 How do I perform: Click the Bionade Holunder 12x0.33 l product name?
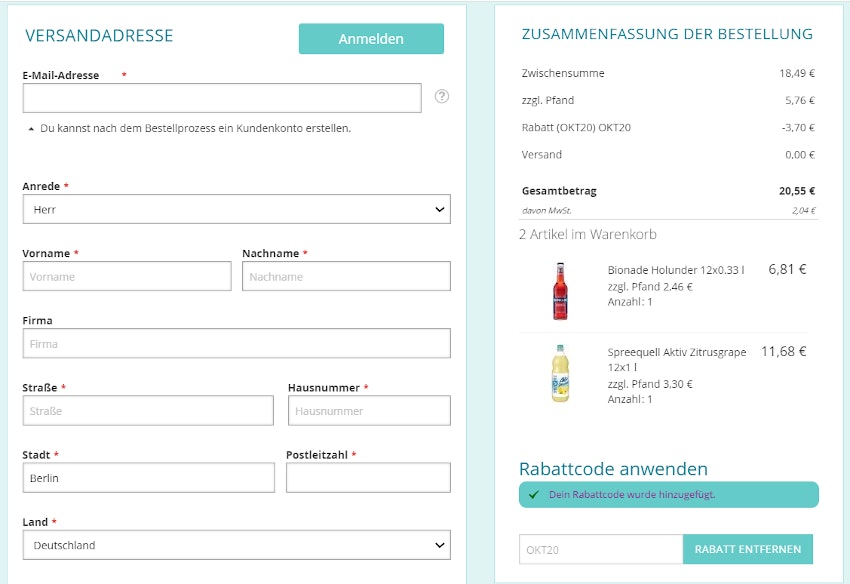click(676, 270)
